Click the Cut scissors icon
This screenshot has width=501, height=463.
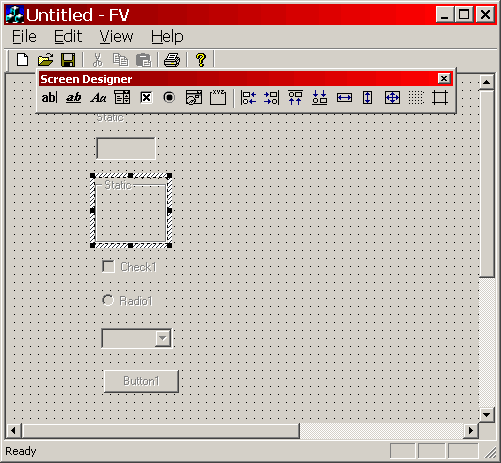click(x=97, y=60)
